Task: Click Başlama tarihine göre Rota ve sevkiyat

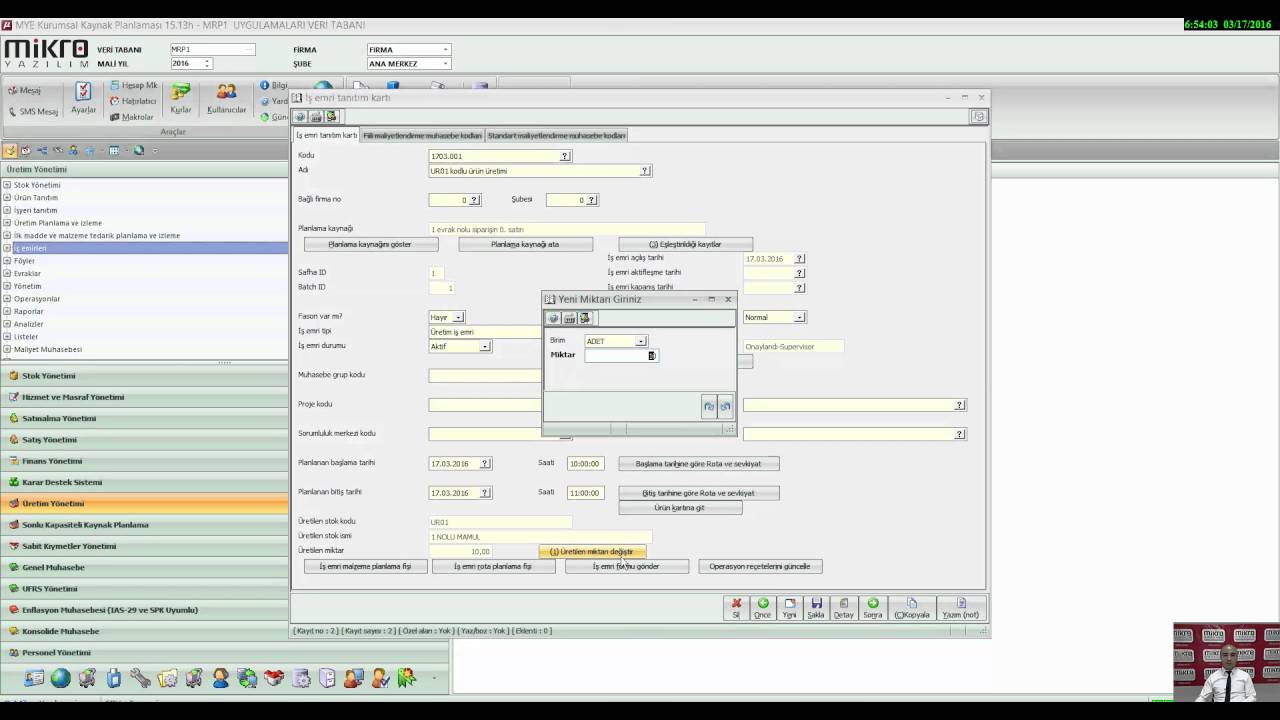Action: tap(698, 464)
